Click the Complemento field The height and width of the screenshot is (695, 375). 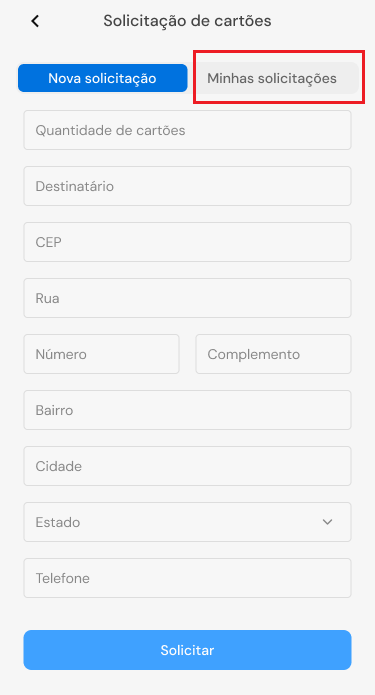click(x=273, y=354)
